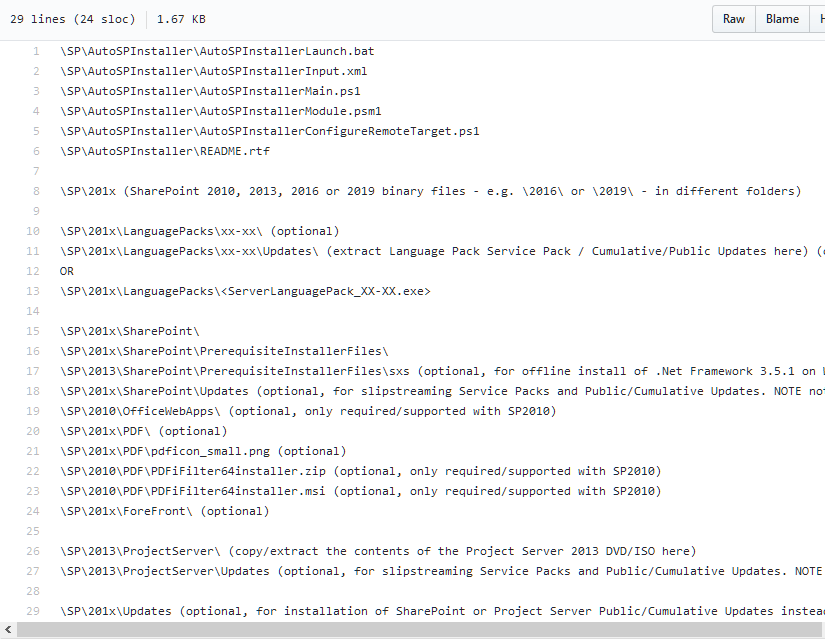Click the OfficeWebApps line
The image size is (825, 640).
coord(308,411)
